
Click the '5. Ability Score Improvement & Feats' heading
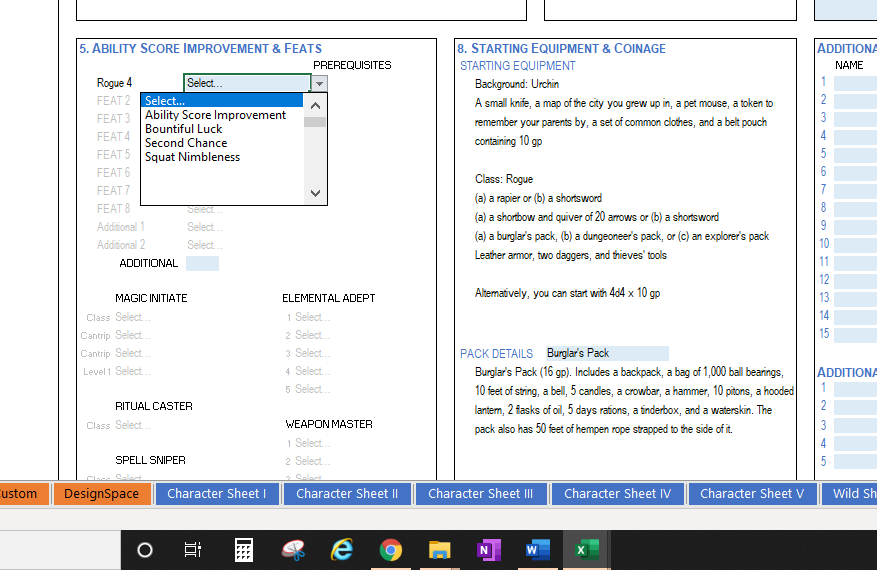click(200, 49)
